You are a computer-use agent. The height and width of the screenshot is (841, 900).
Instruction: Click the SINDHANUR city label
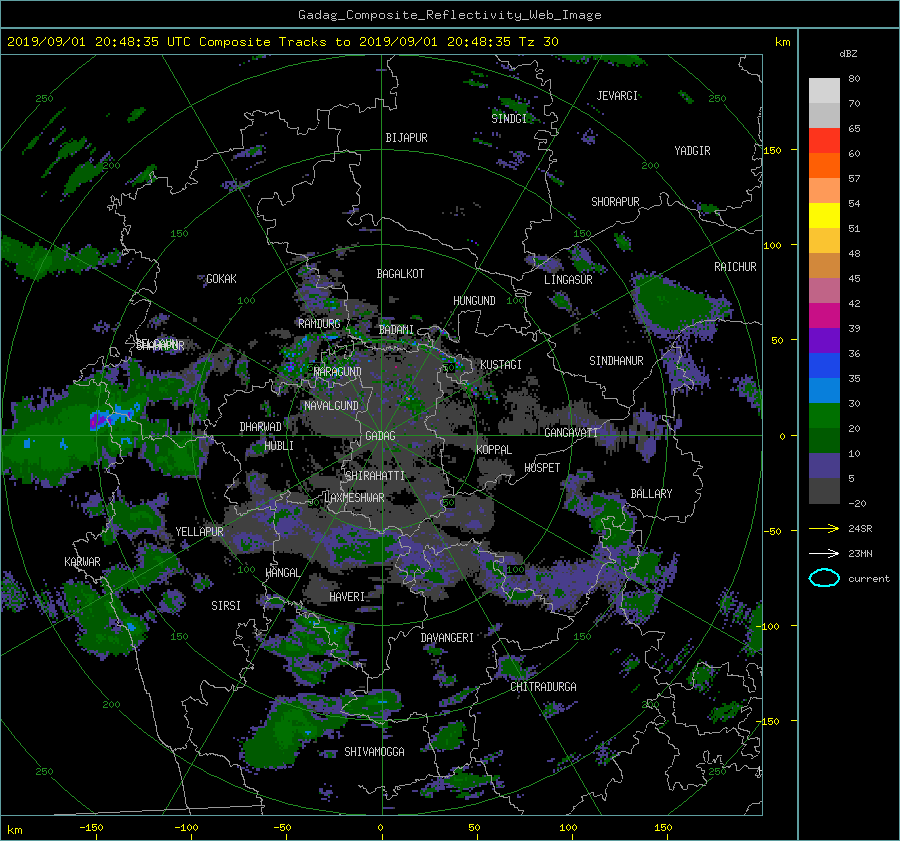[x=616, y=361]
